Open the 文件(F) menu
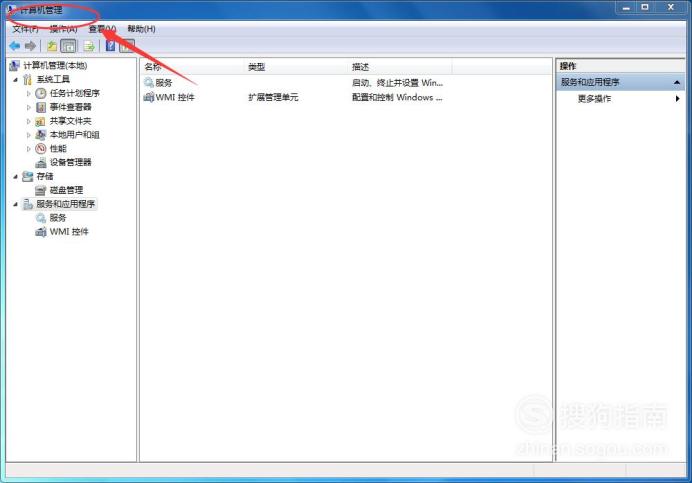Viewport: 692px width, 483px height. tap(25, 29)
